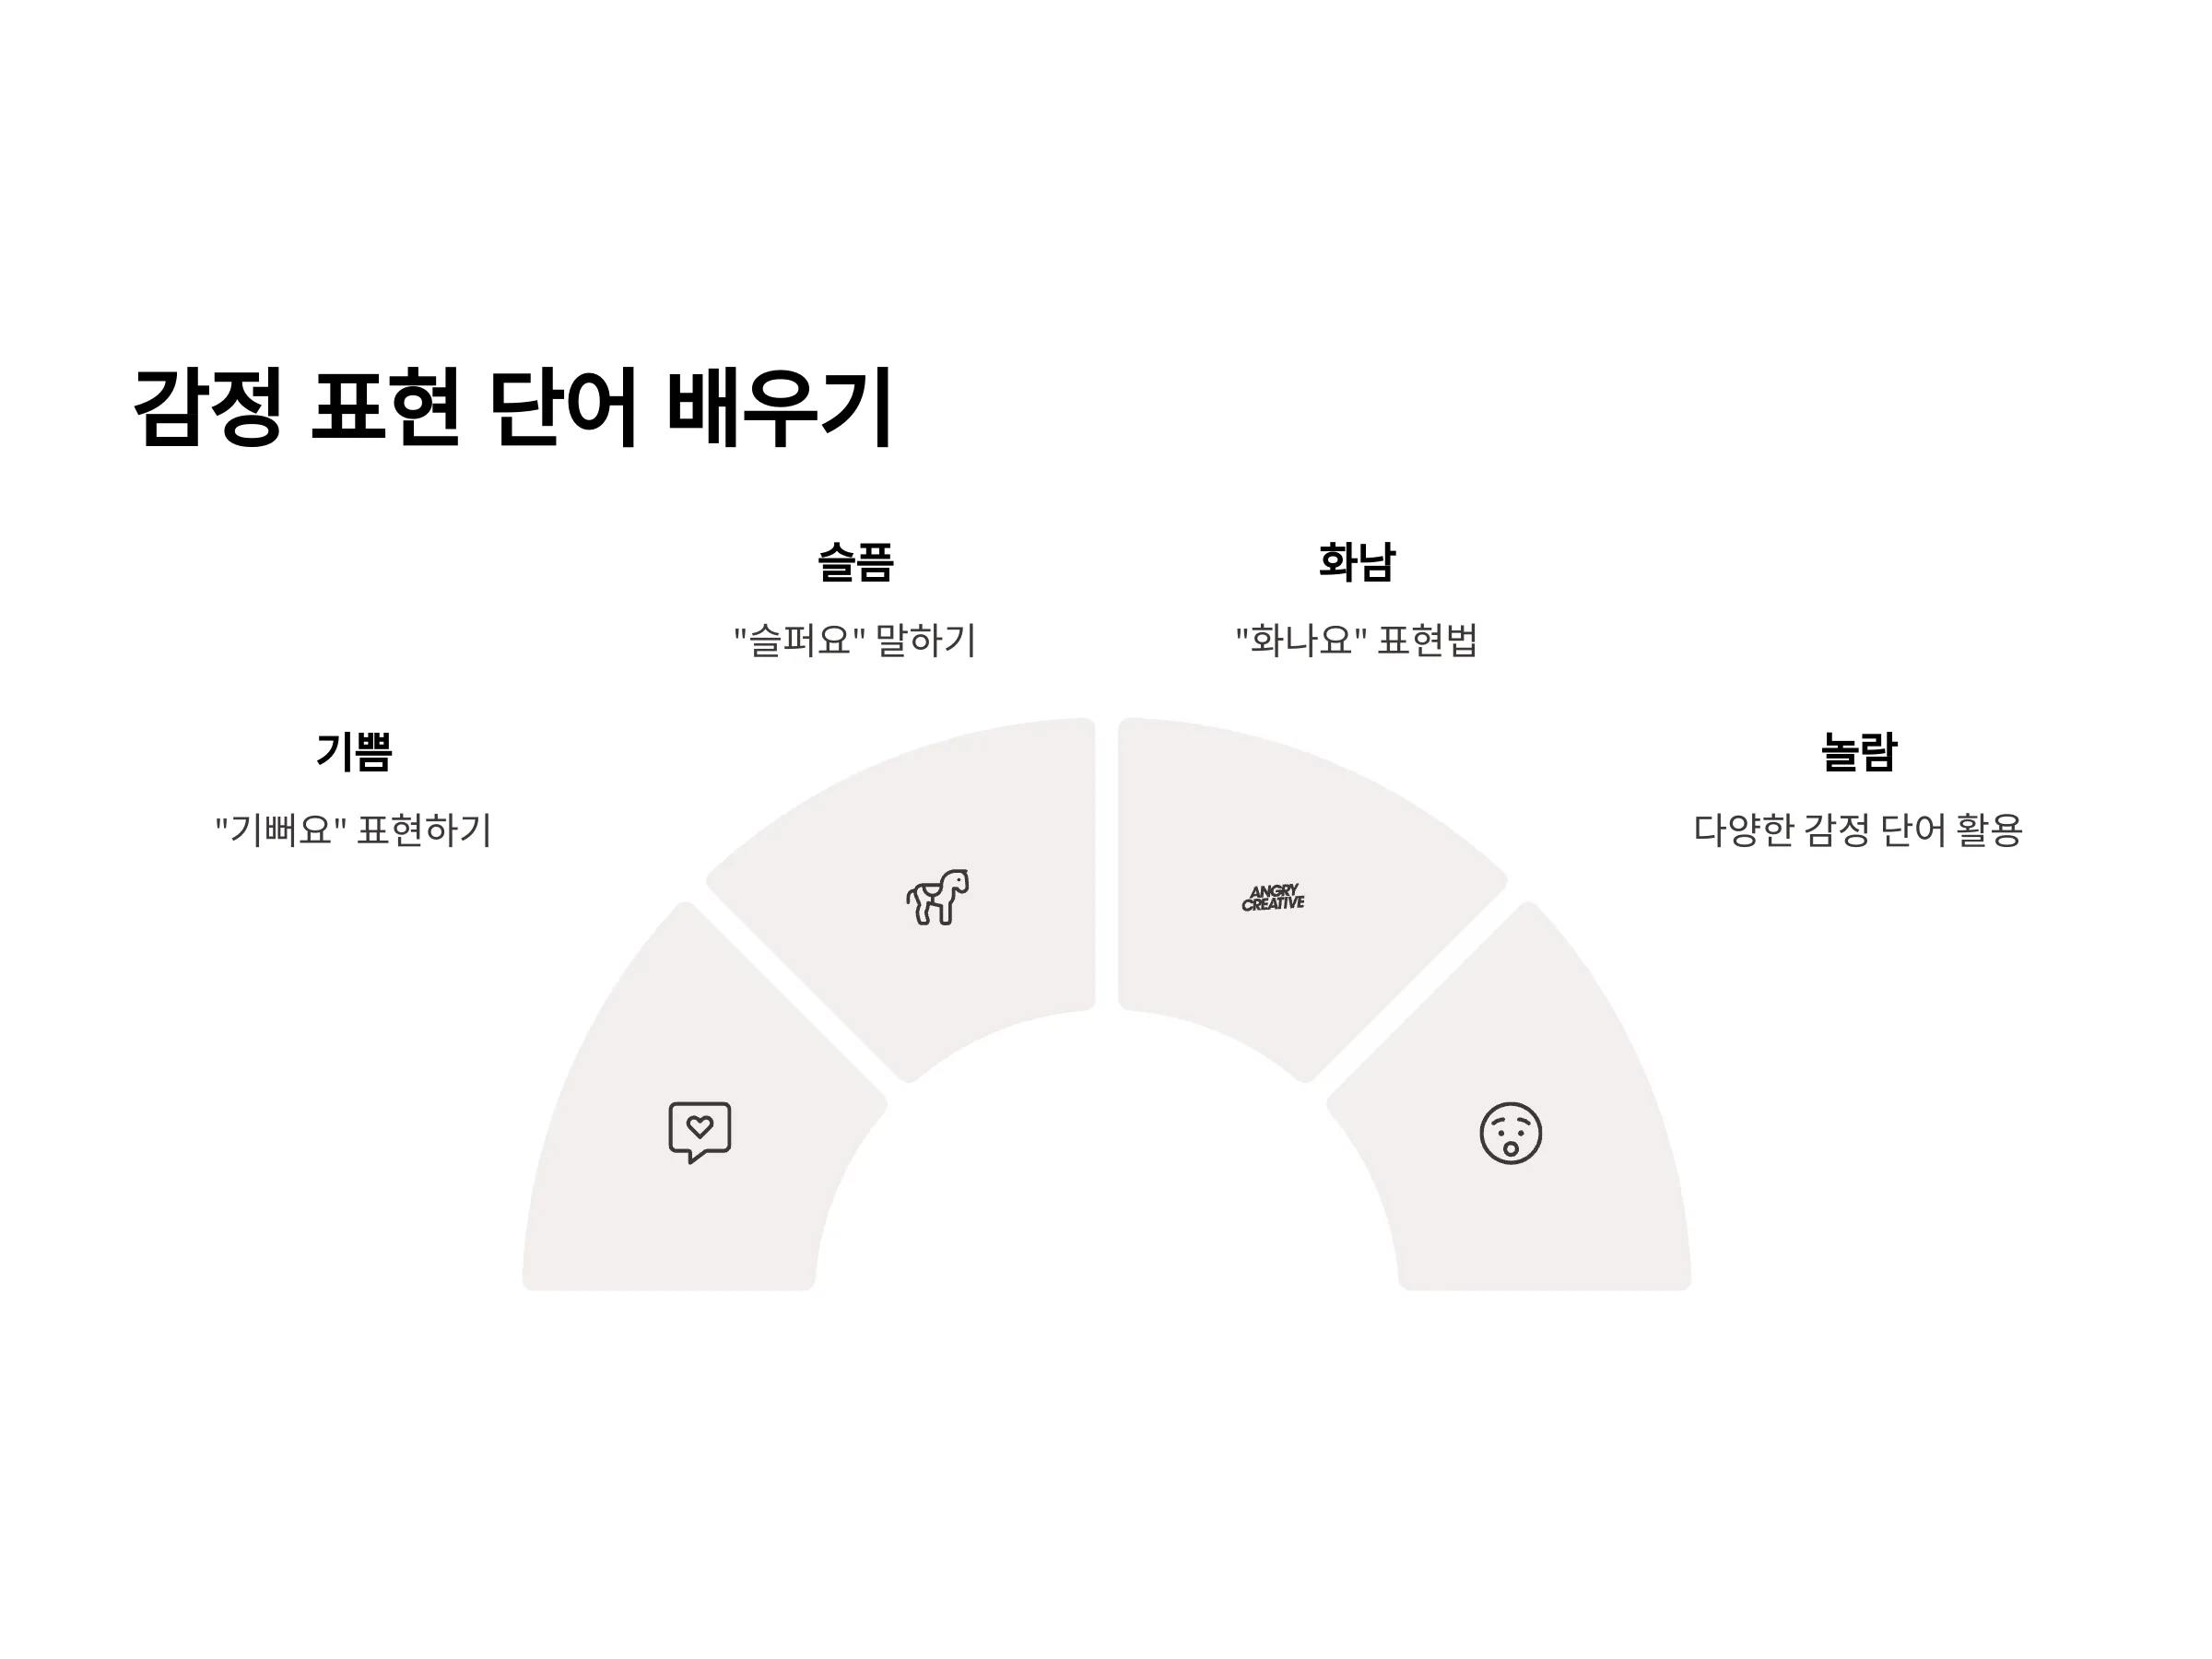Click the heart speech bubble icon
The image size is (2212, 1659).
point(700,1132)
